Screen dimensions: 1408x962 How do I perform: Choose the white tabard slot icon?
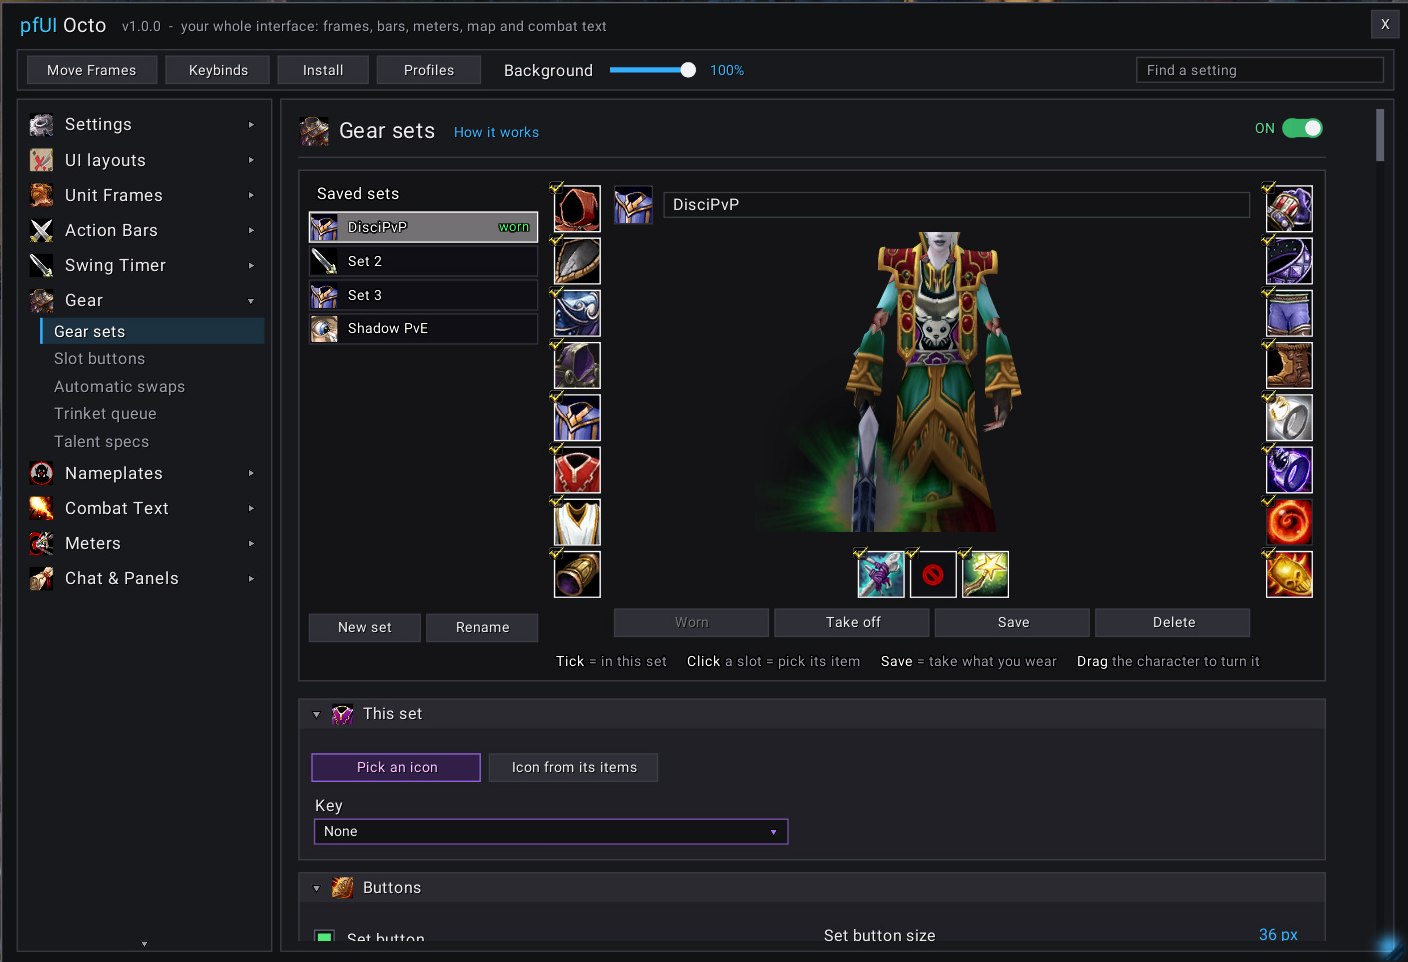[x=577, y=522]
